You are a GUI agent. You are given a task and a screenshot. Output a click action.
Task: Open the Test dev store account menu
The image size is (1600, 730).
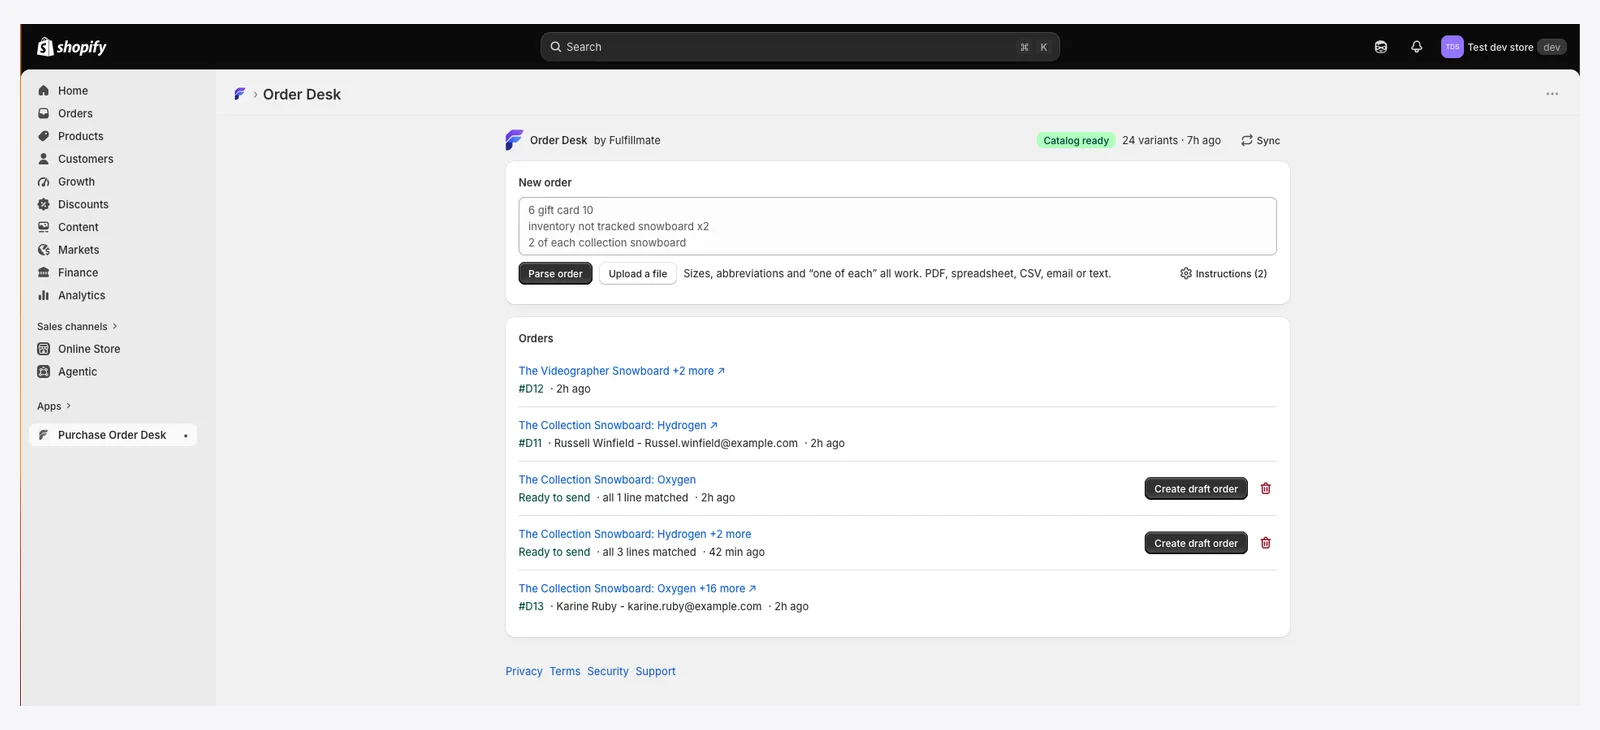1503,47
